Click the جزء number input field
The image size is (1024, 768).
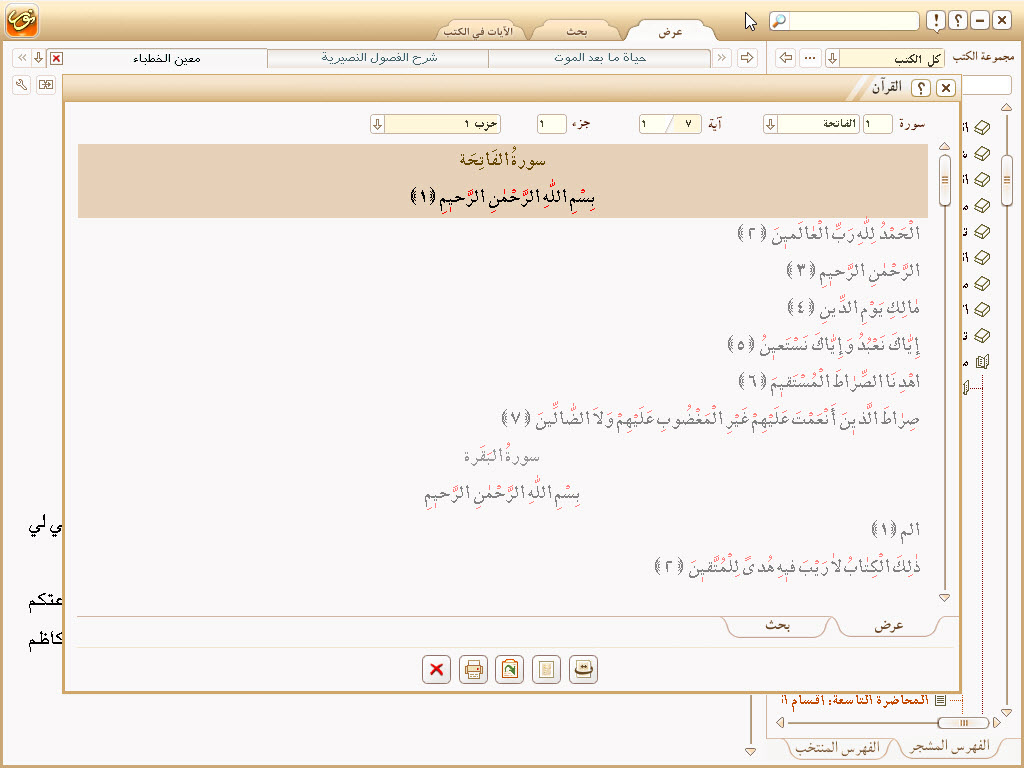[552, 124]
